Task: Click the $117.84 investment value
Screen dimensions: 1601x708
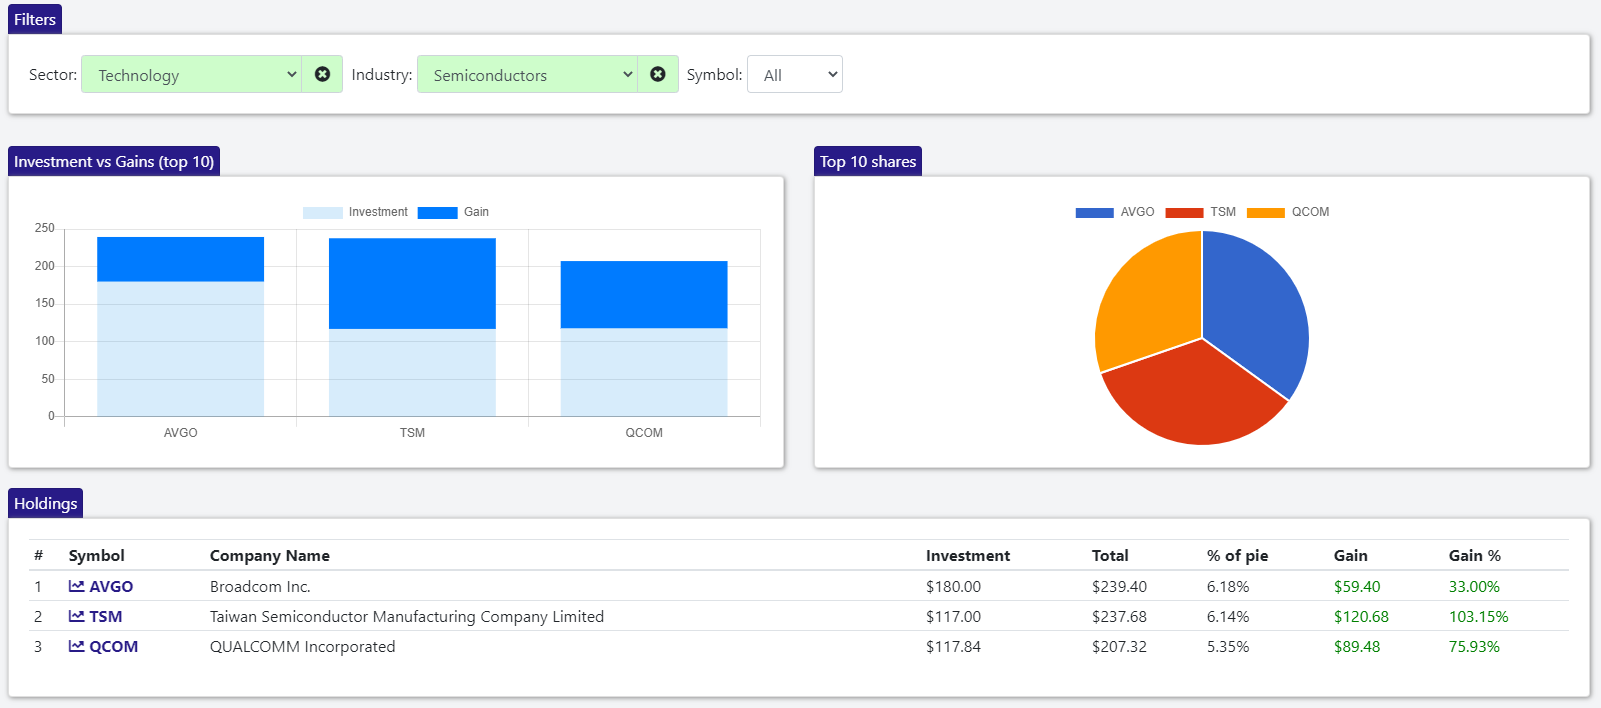Action: point(953,647)
